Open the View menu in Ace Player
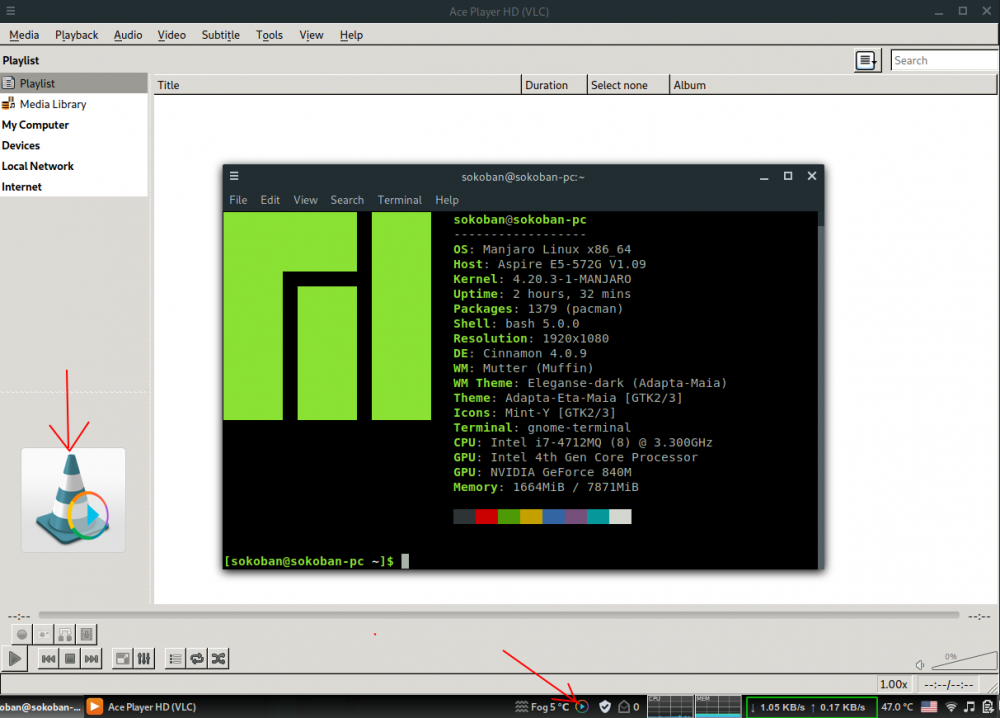Screen dimensions: 1000x718 pyautogui.click(x=311, y=35)
